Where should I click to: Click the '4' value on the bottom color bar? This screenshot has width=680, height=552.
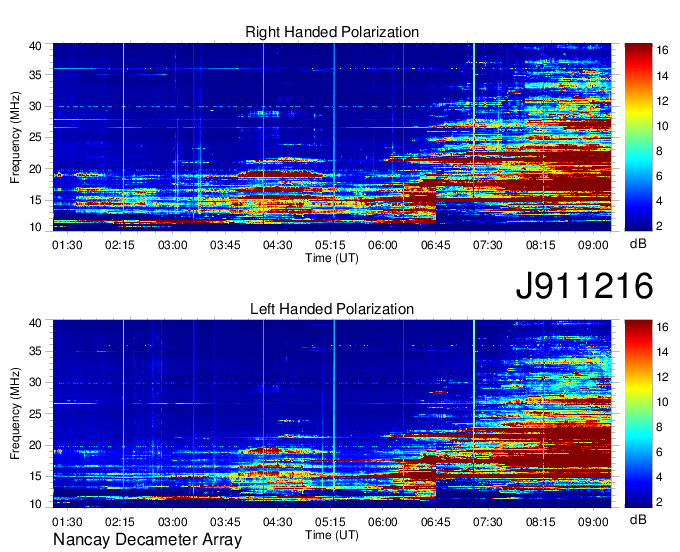659,477
